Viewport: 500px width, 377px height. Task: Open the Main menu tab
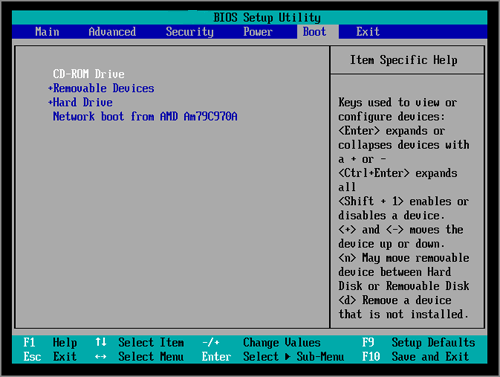tap(47, 32)
